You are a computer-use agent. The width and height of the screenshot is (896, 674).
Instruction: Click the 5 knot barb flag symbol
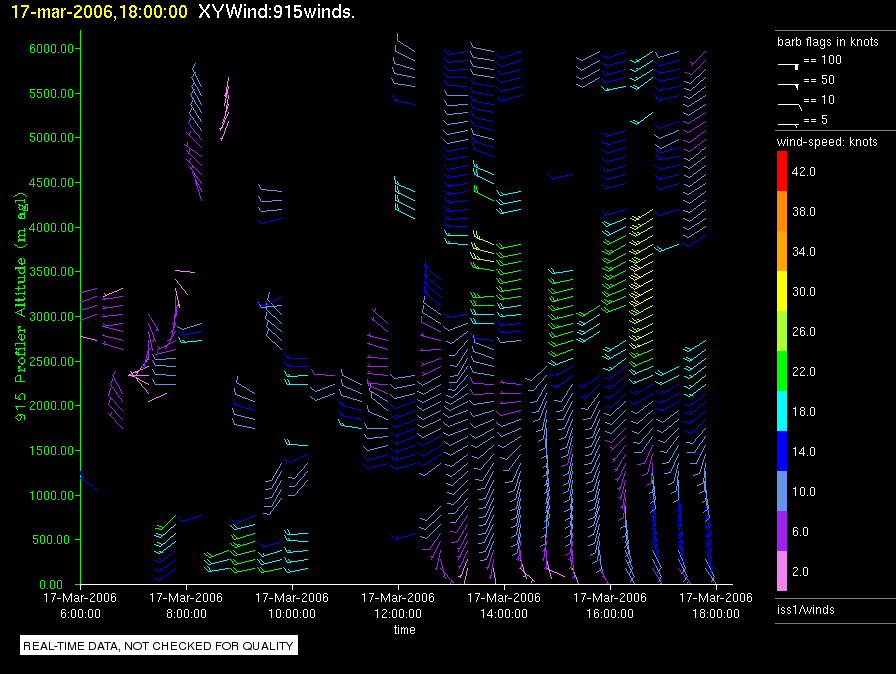789,125
